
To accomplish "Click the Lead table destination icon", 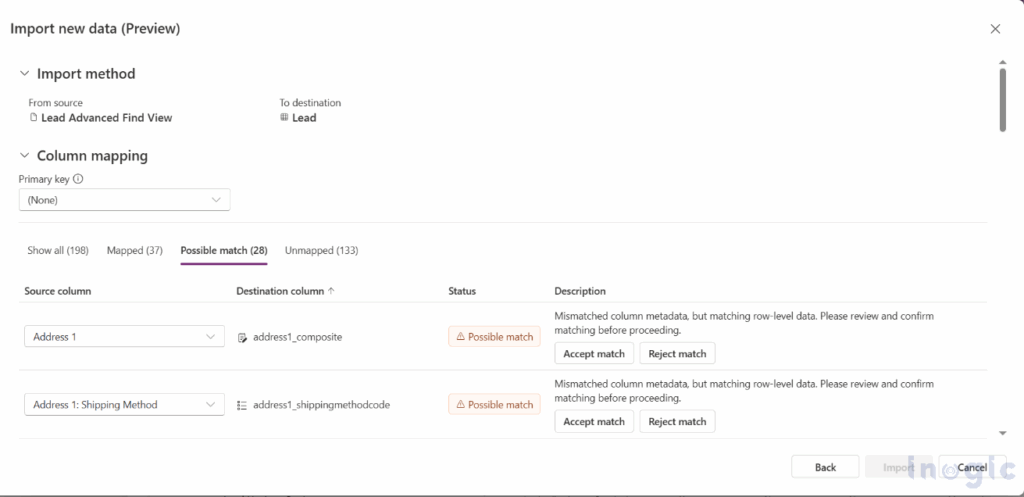I will 284,118.
